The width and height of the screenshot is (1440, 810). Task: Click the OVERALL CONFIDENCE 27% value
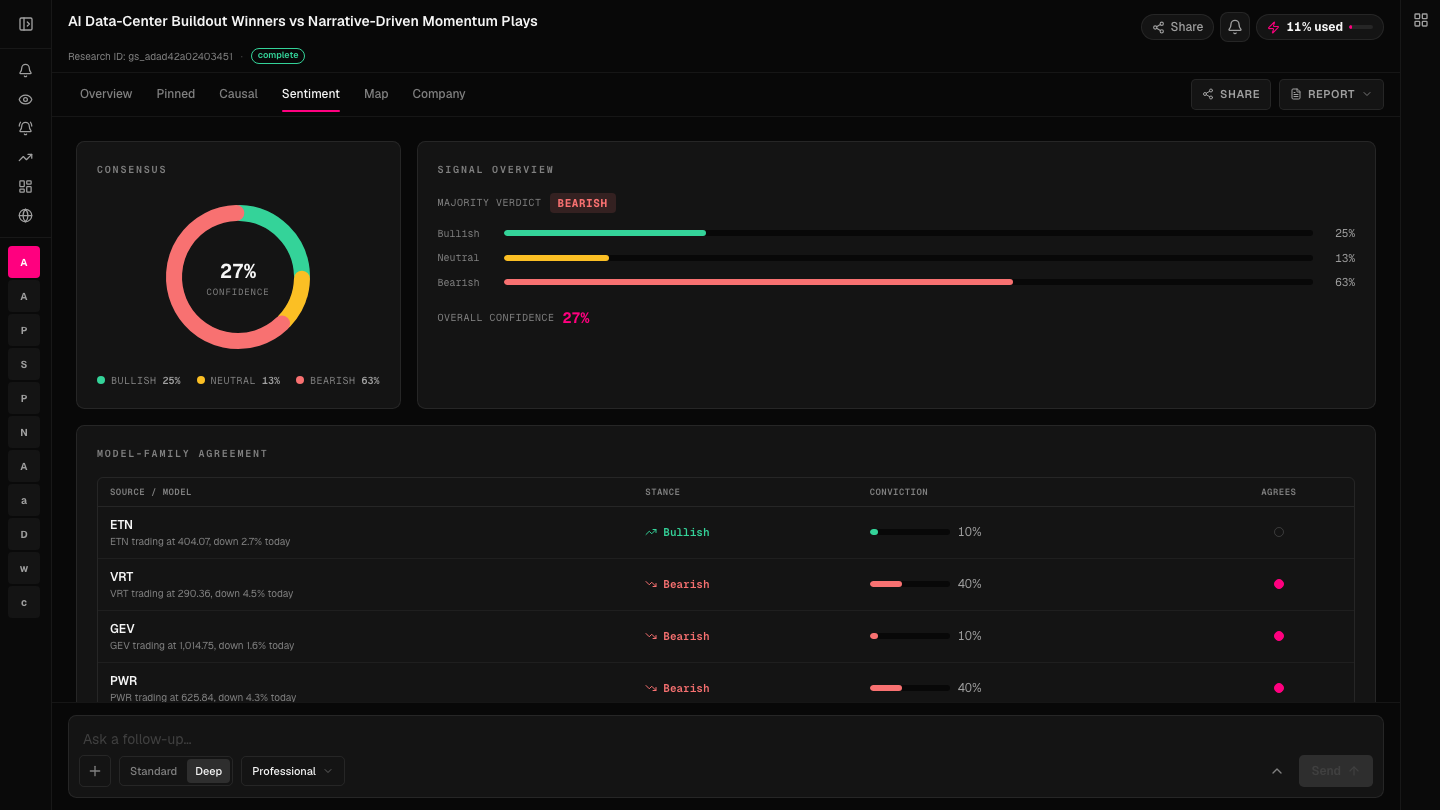pyautogui.click(x=576, y=318)
